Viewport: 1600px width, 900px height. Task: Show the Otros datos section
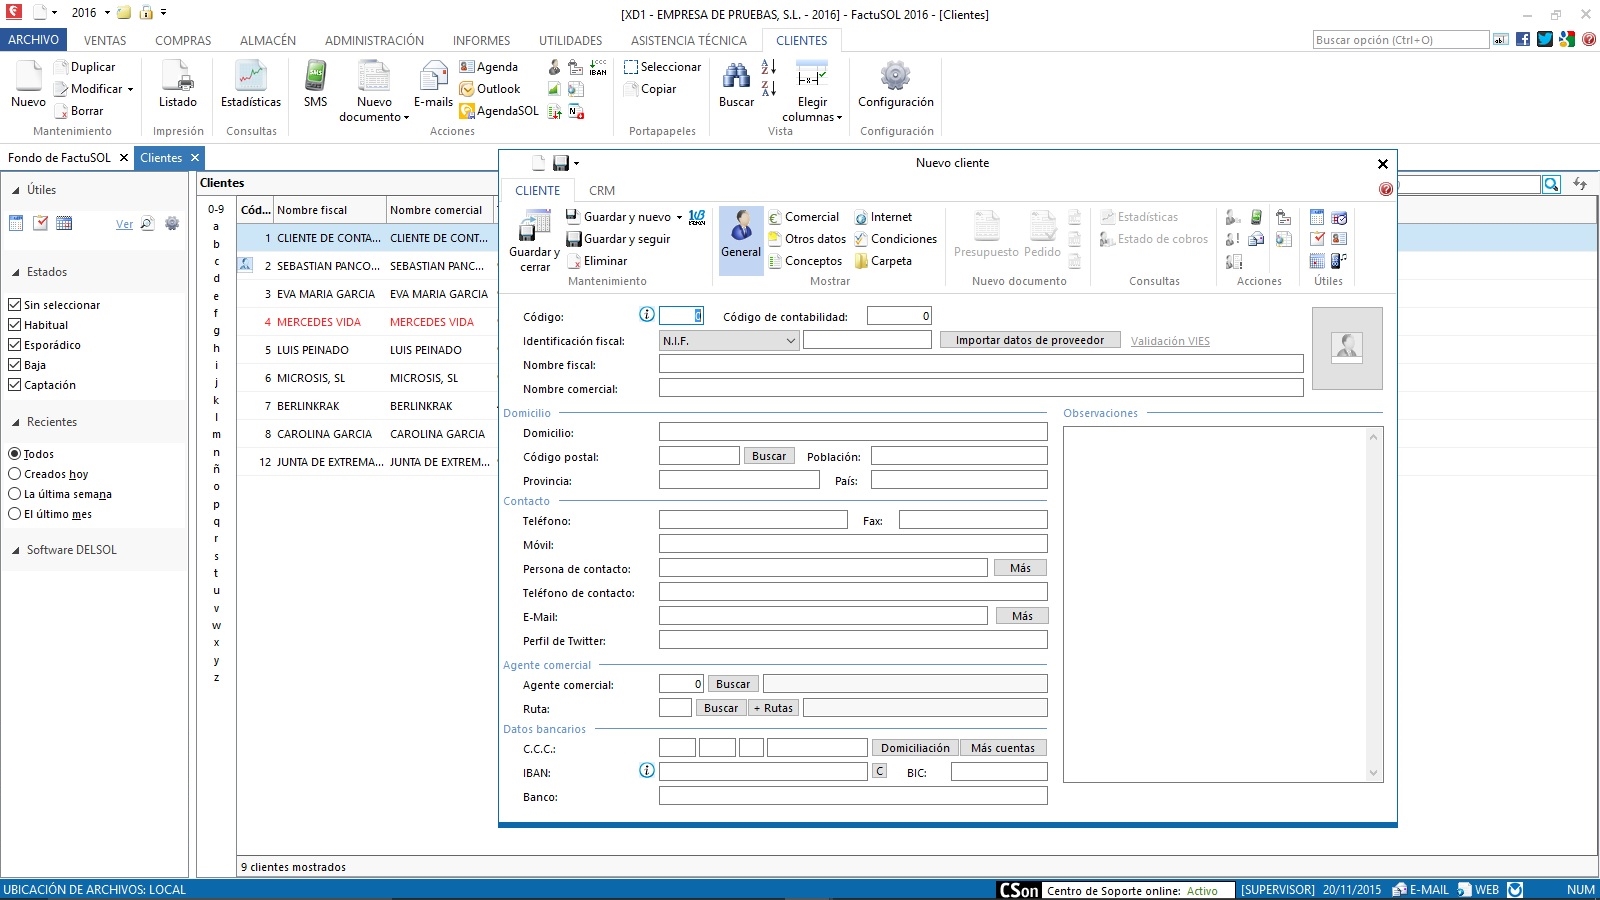(x=807, y=239)
